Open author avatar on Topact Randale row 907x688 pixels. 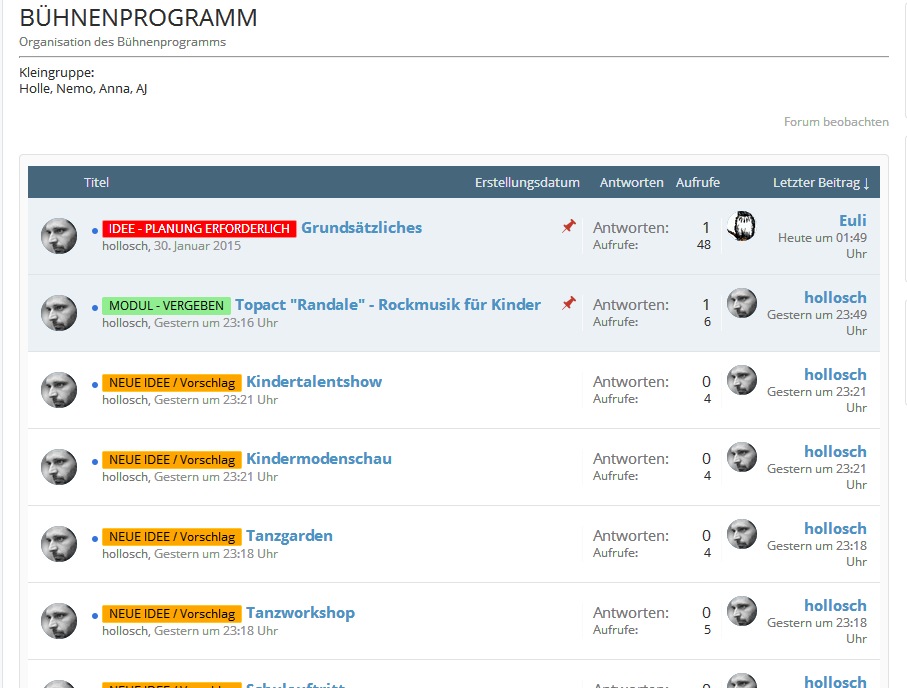pyautogui.click(x=59, y=313)
